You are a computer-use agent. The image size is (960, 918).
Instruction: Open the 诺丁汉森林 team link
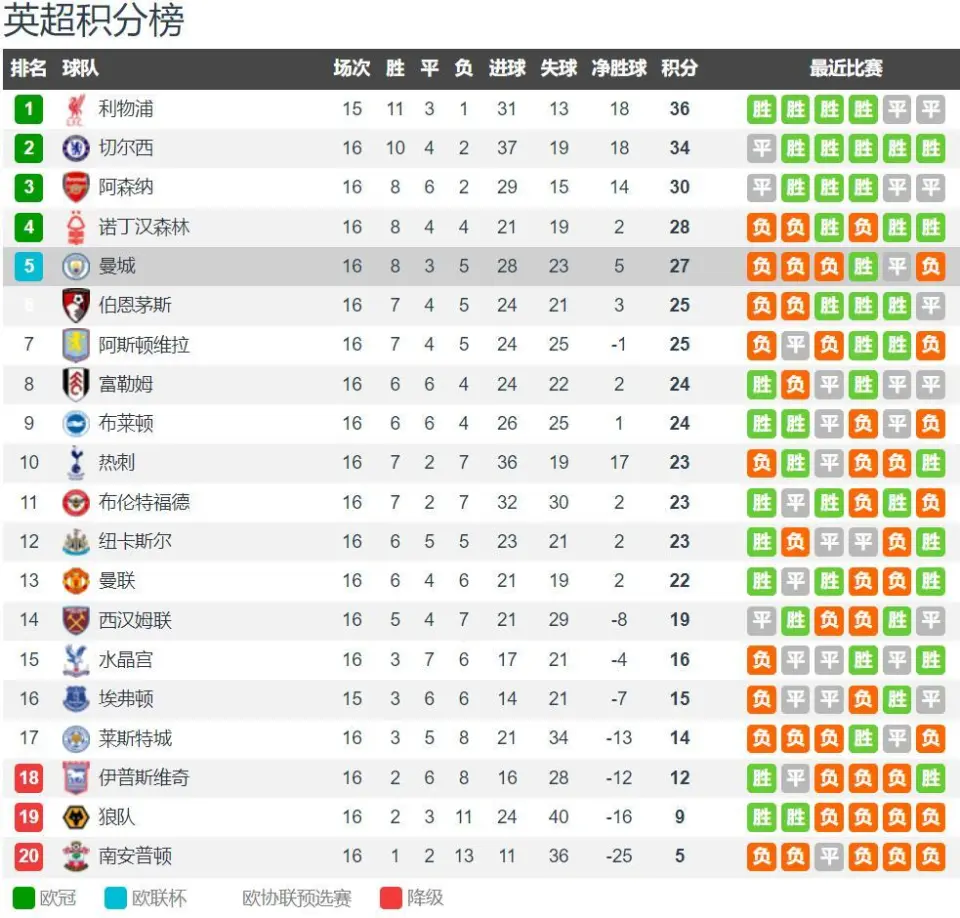(x=144, y=227)
